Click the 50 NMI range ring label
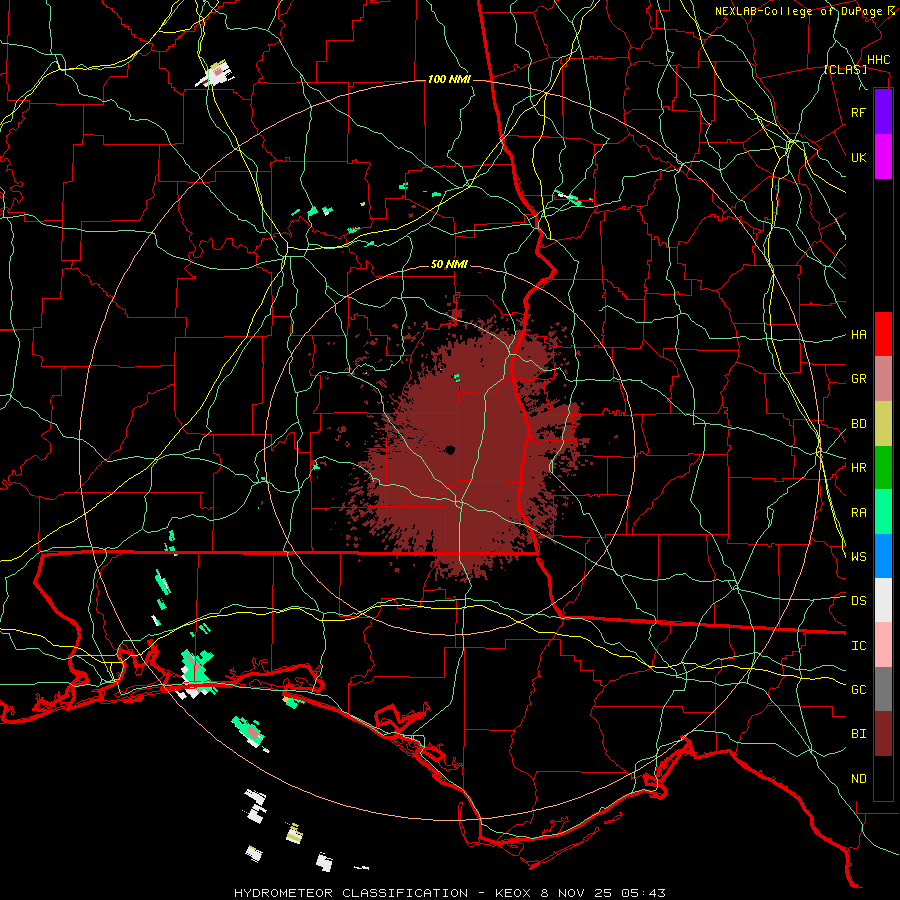This screenshot has width=900, height=900. pyautogui.click(x=449, y=264)
